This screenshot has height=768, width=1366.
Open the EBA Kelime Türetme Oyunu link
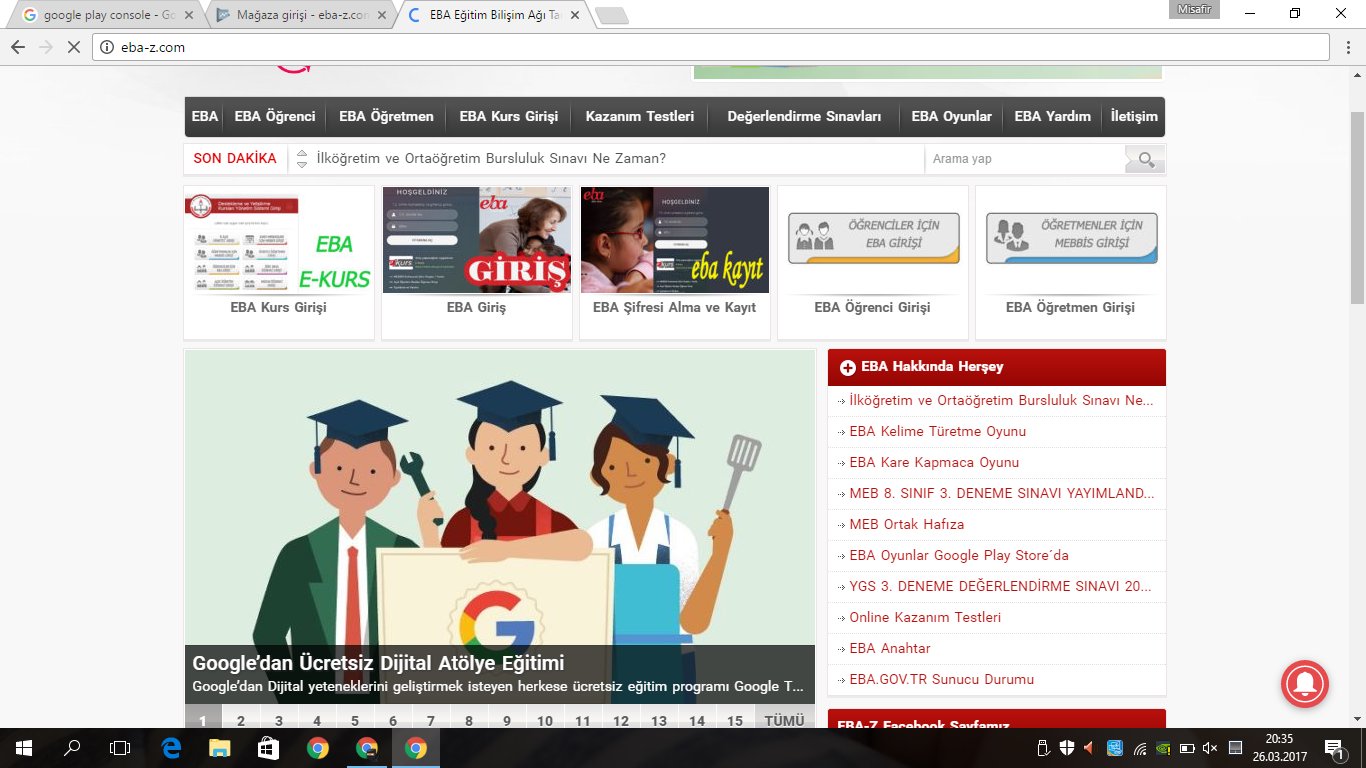pos(938,432)
